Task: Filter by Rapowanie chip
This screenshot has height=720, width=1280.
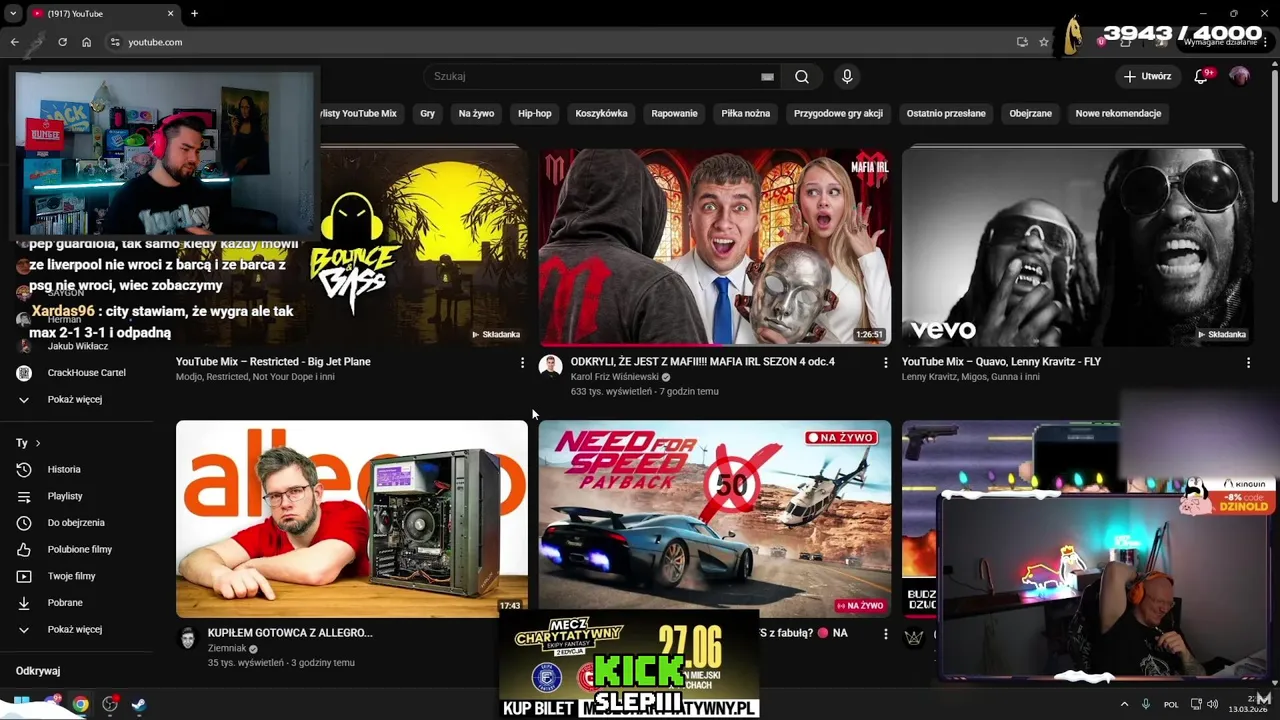Action: (x=674, y=114)
